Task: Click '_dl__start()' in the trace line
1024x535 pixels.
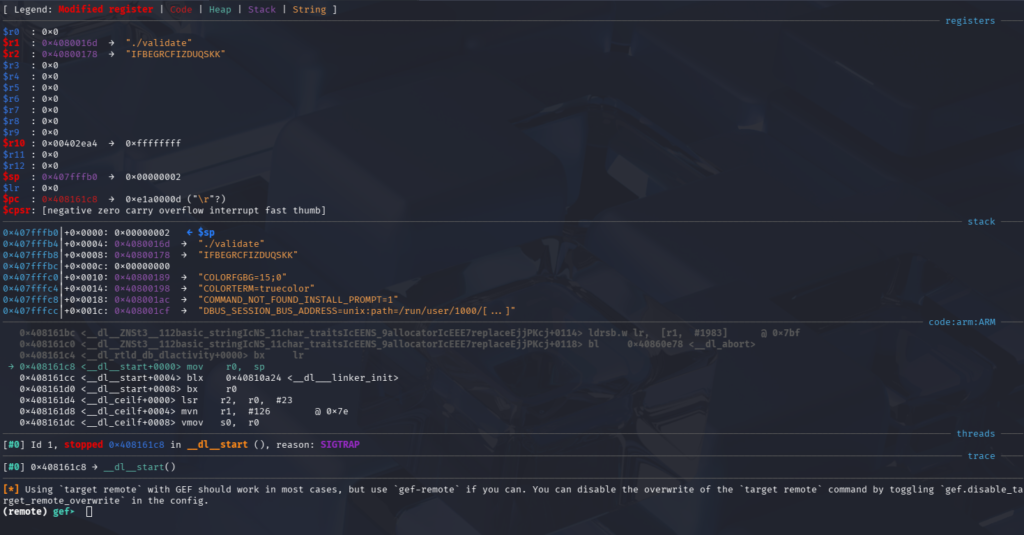Action: (x=139, y=467)
